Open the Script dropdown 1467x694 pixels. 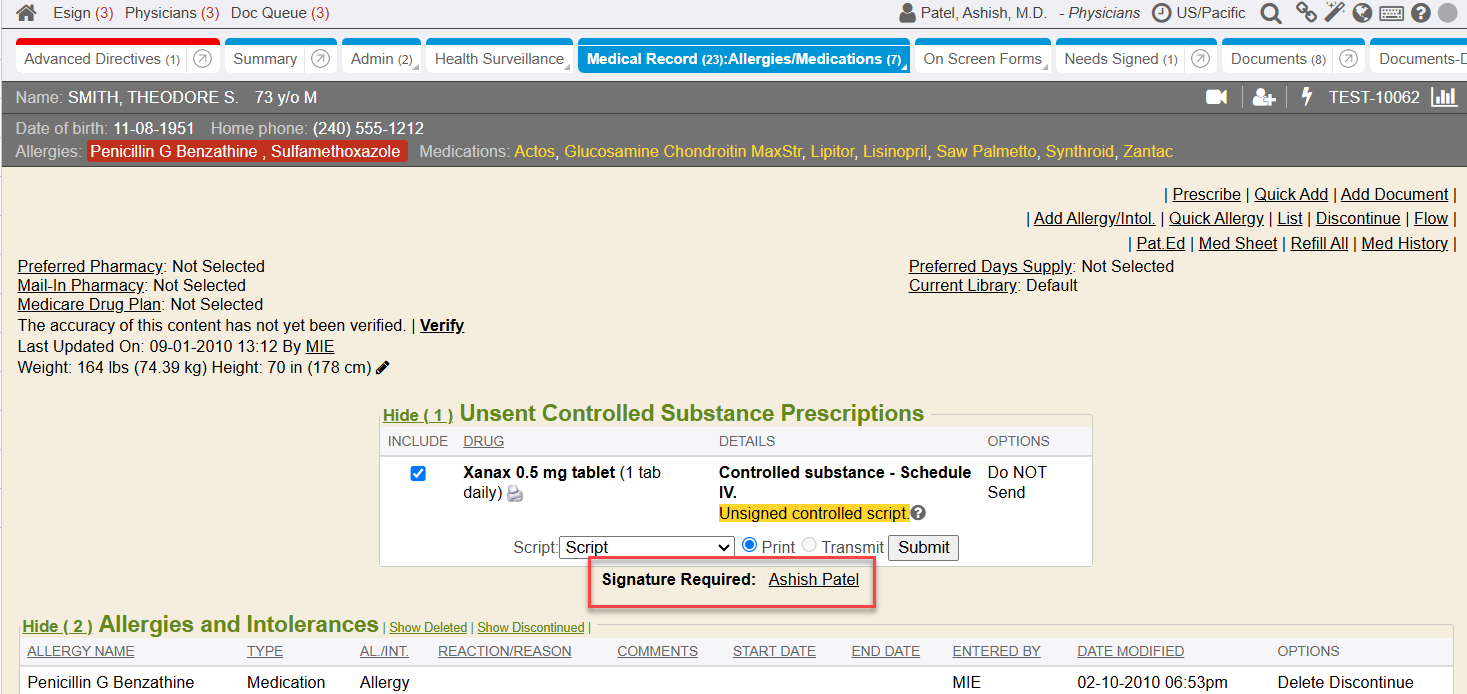coord(647,547)
